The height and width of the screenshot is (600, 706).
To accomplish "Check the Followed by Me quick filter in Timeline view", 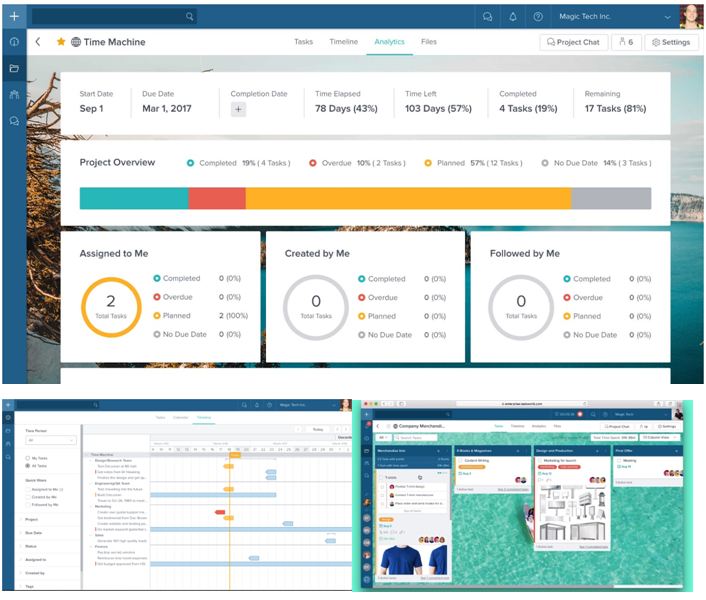I will (28, 505).
